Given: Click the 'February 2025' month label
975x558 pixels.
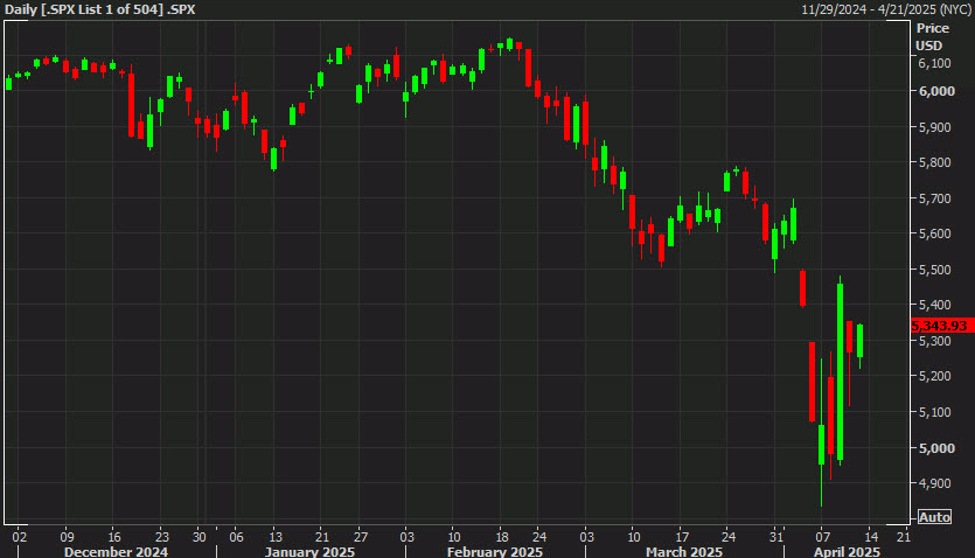Looking at the screenshot, I should tap(497, 551).
